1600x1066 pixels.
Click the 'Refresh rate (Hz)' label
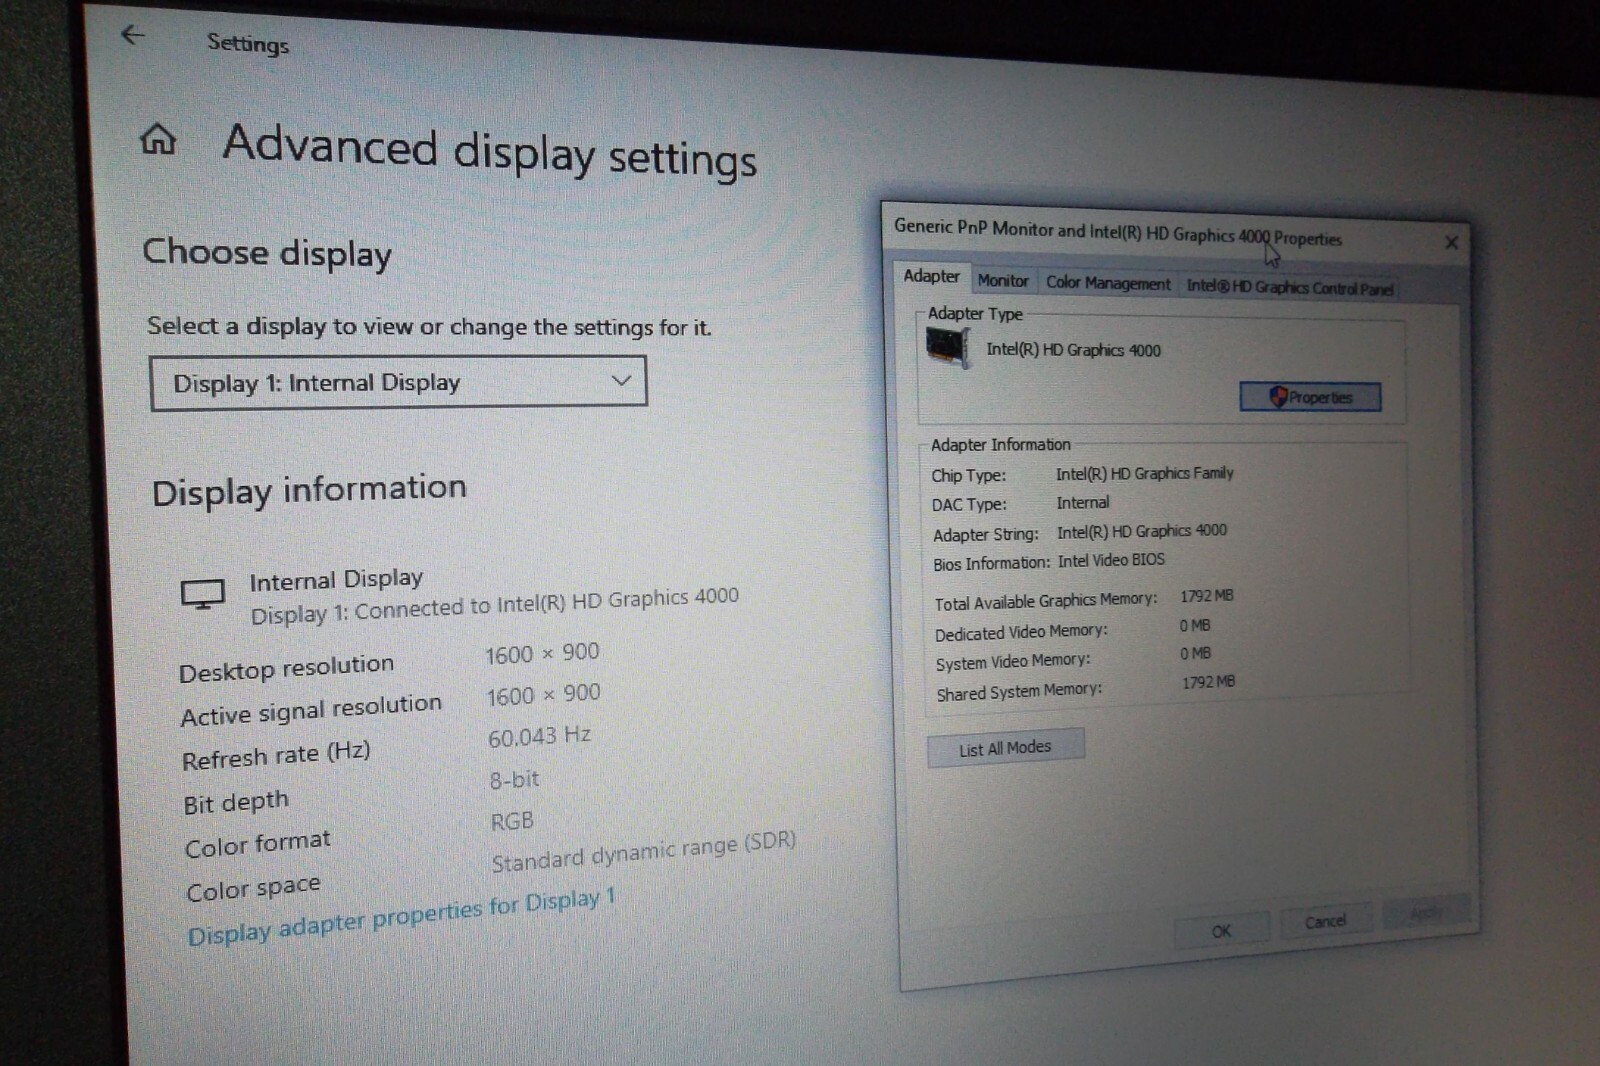click(276, 755)
